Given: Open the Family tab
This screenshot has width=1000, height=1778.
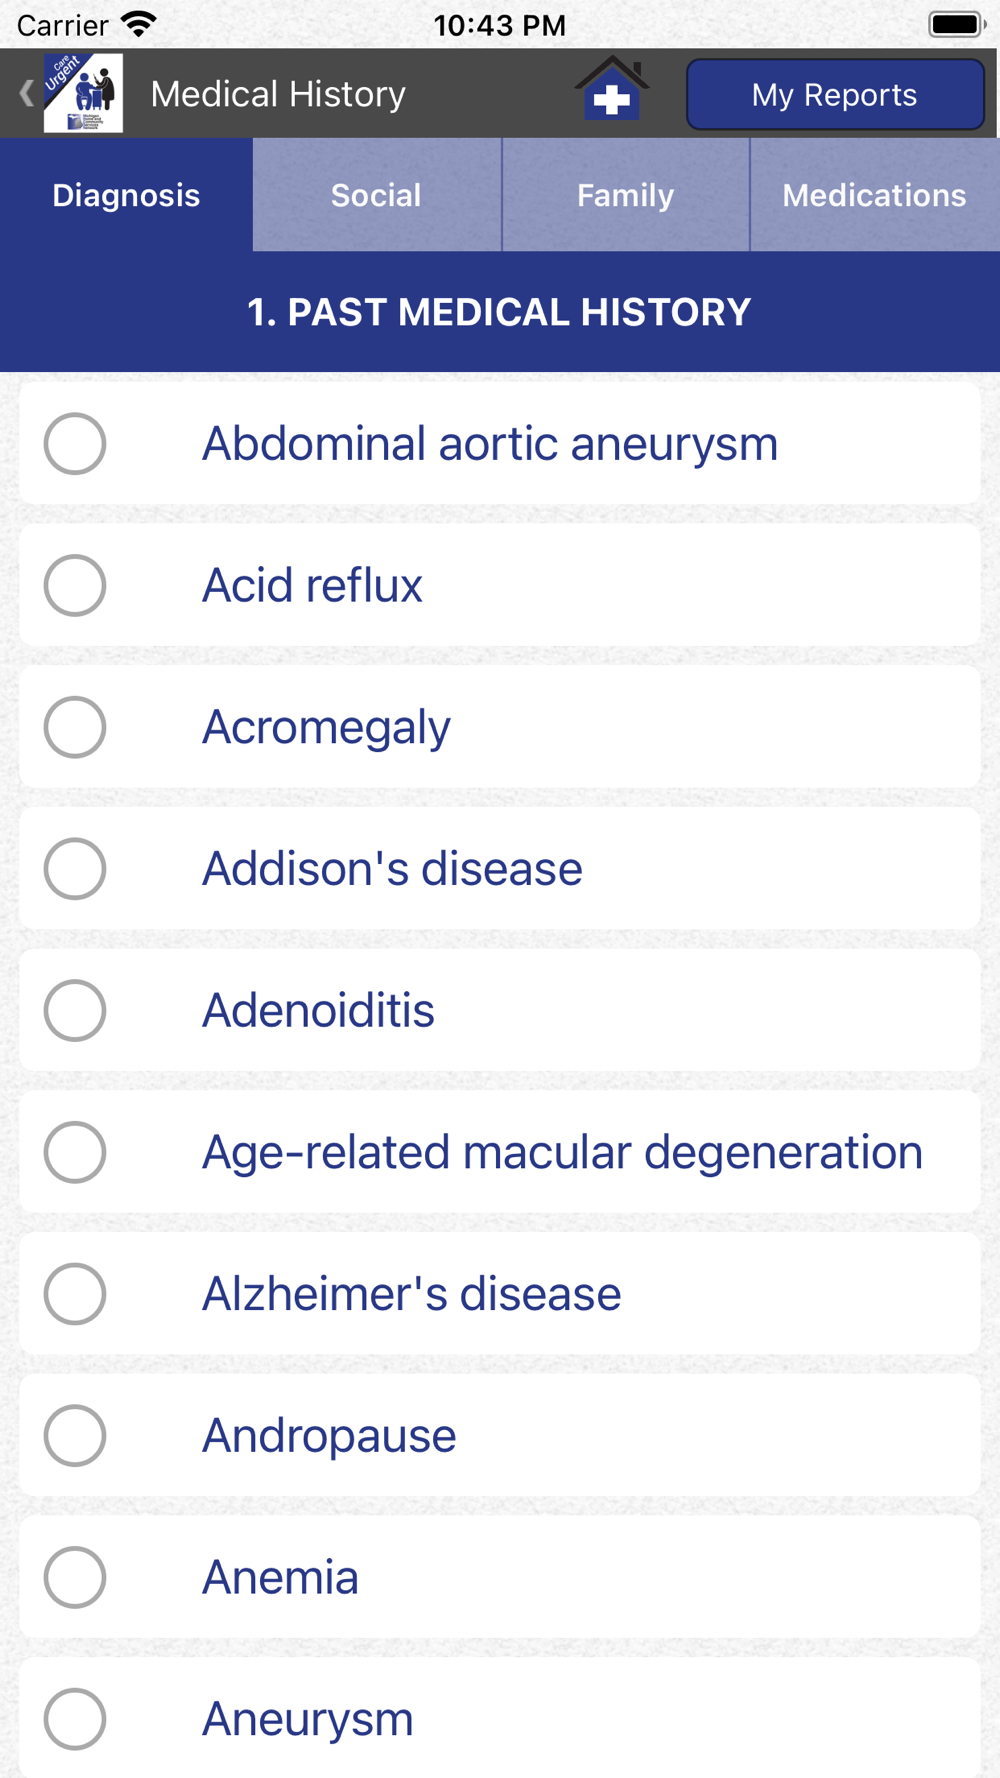Looking at the screenshot, I should click(626, 195).
